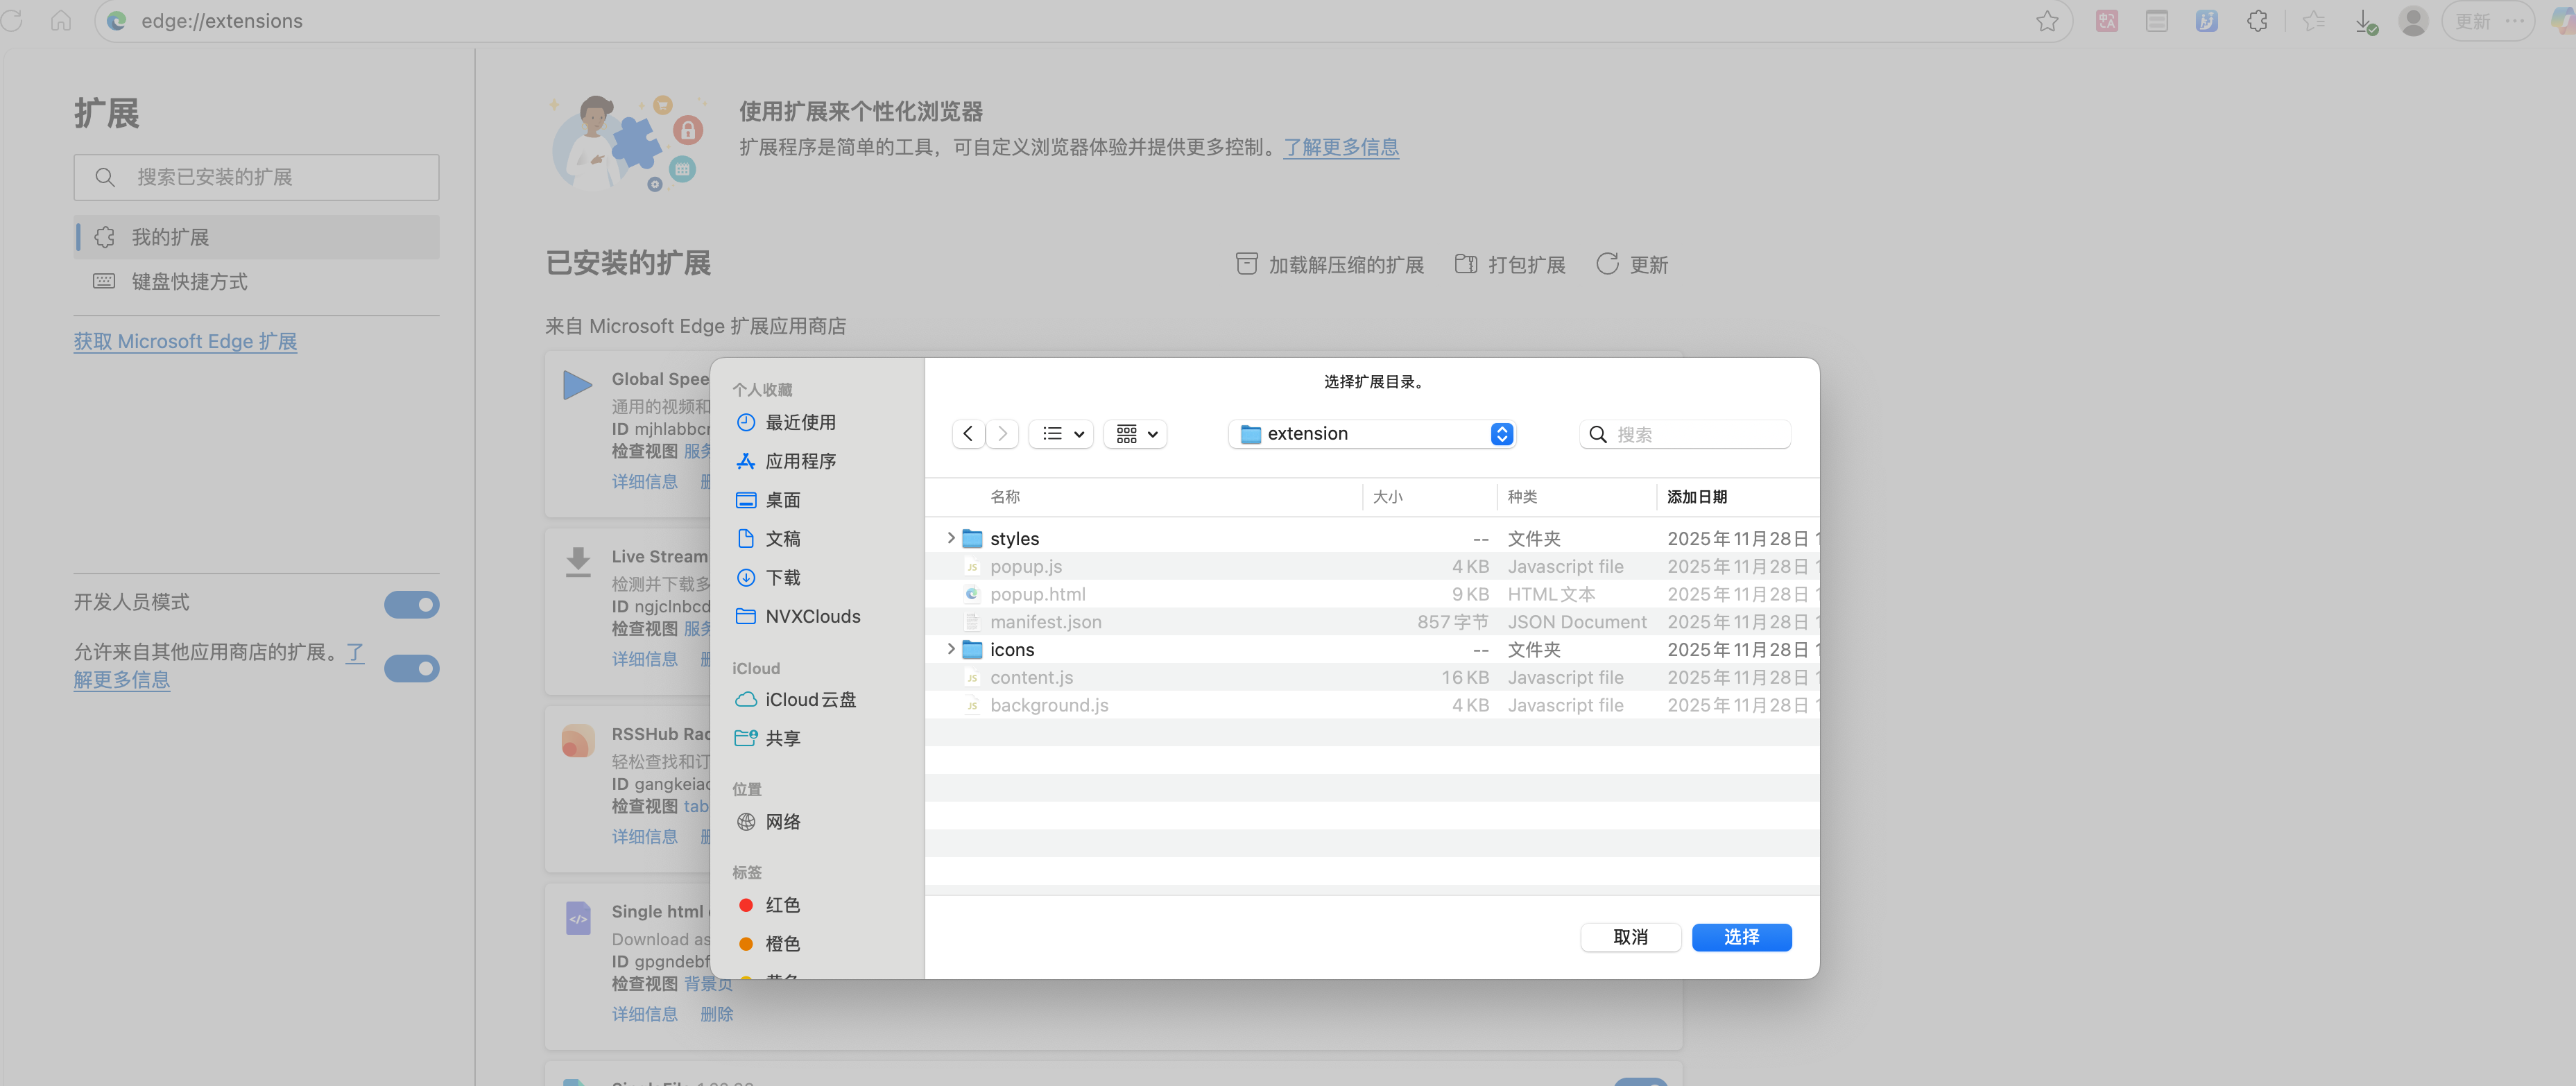Click the favorite star icon in address bar

tap(2047, 21)
